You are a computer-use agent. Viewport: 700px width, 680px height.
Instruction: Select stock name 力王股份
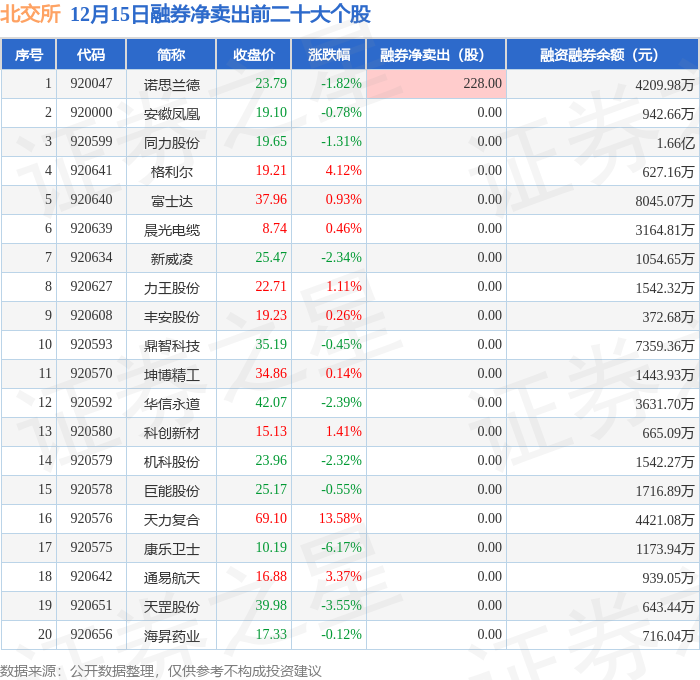pyautogui.click(x=171, y=288)
